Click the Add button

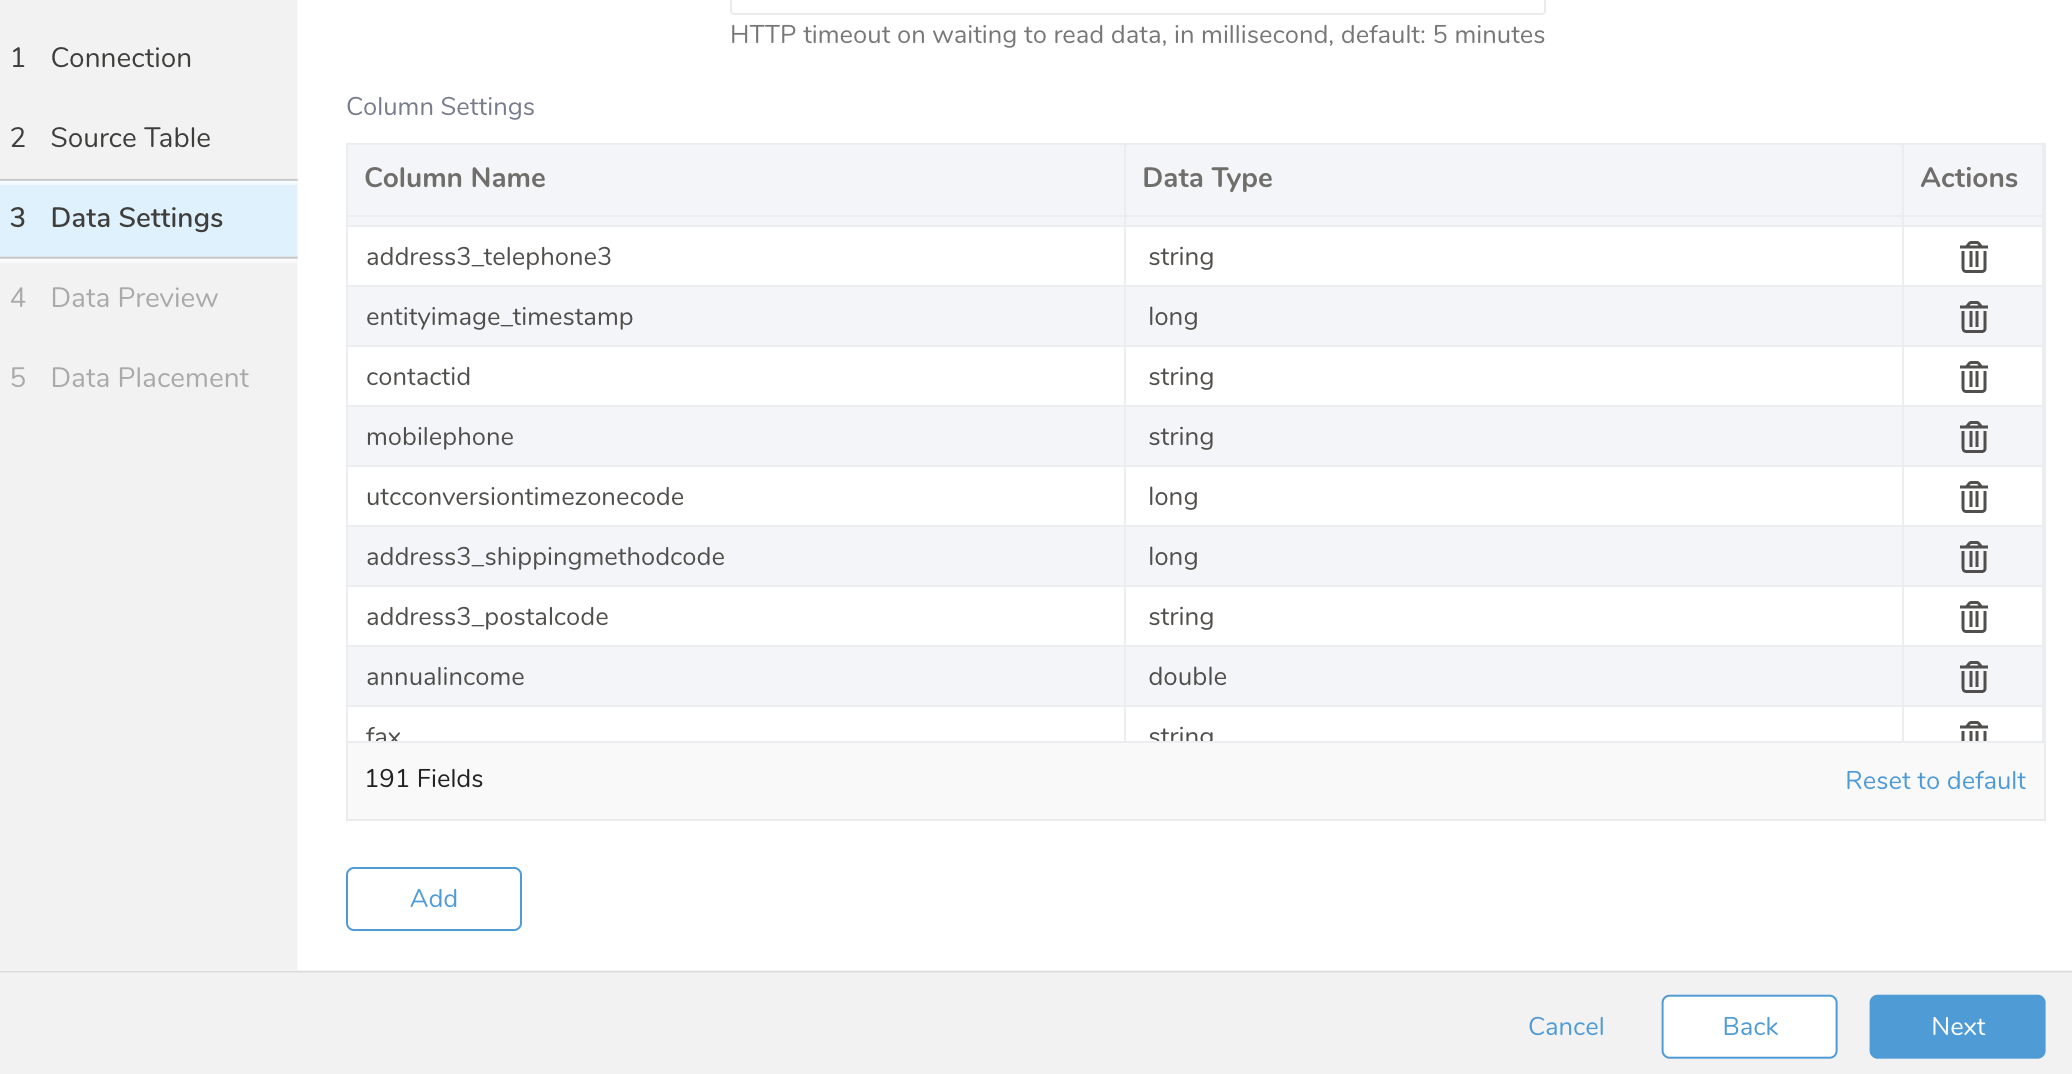tap(433, 898)
